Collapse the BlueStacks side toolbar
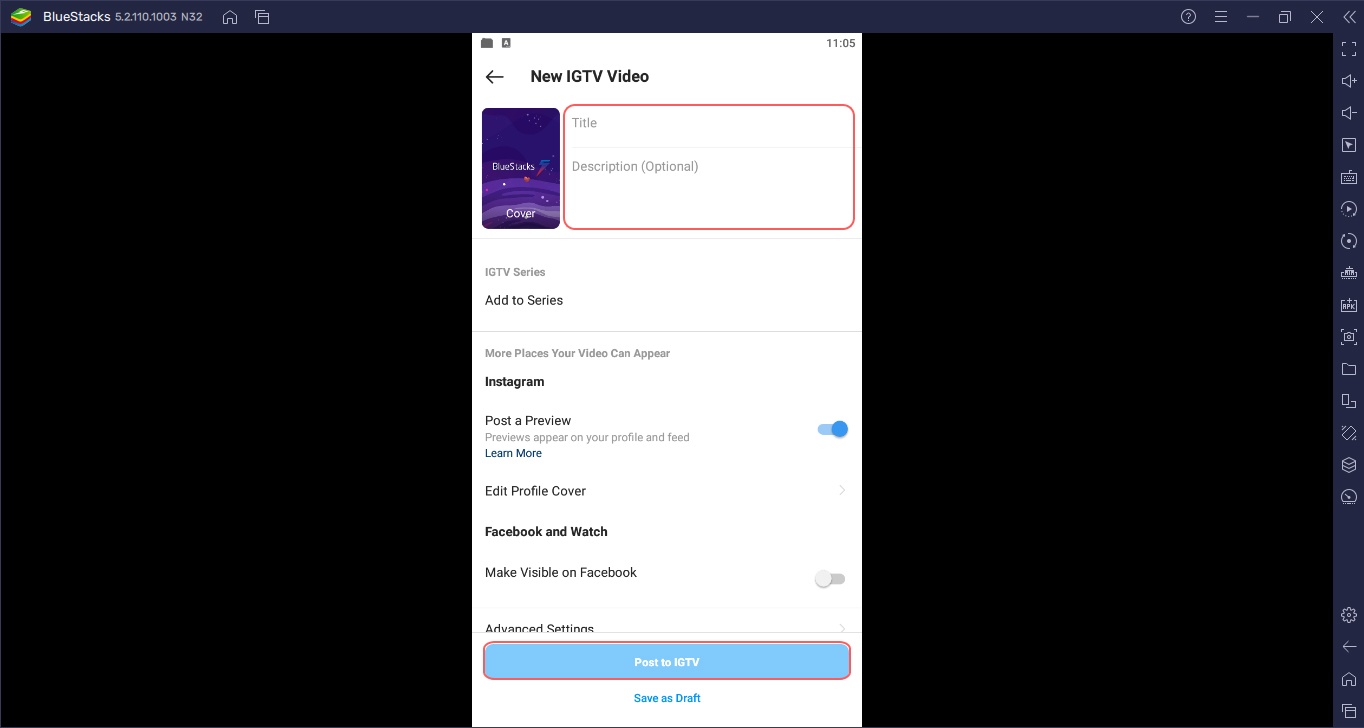Viewport: 1364px width, 728px height. pos(1348,17)
